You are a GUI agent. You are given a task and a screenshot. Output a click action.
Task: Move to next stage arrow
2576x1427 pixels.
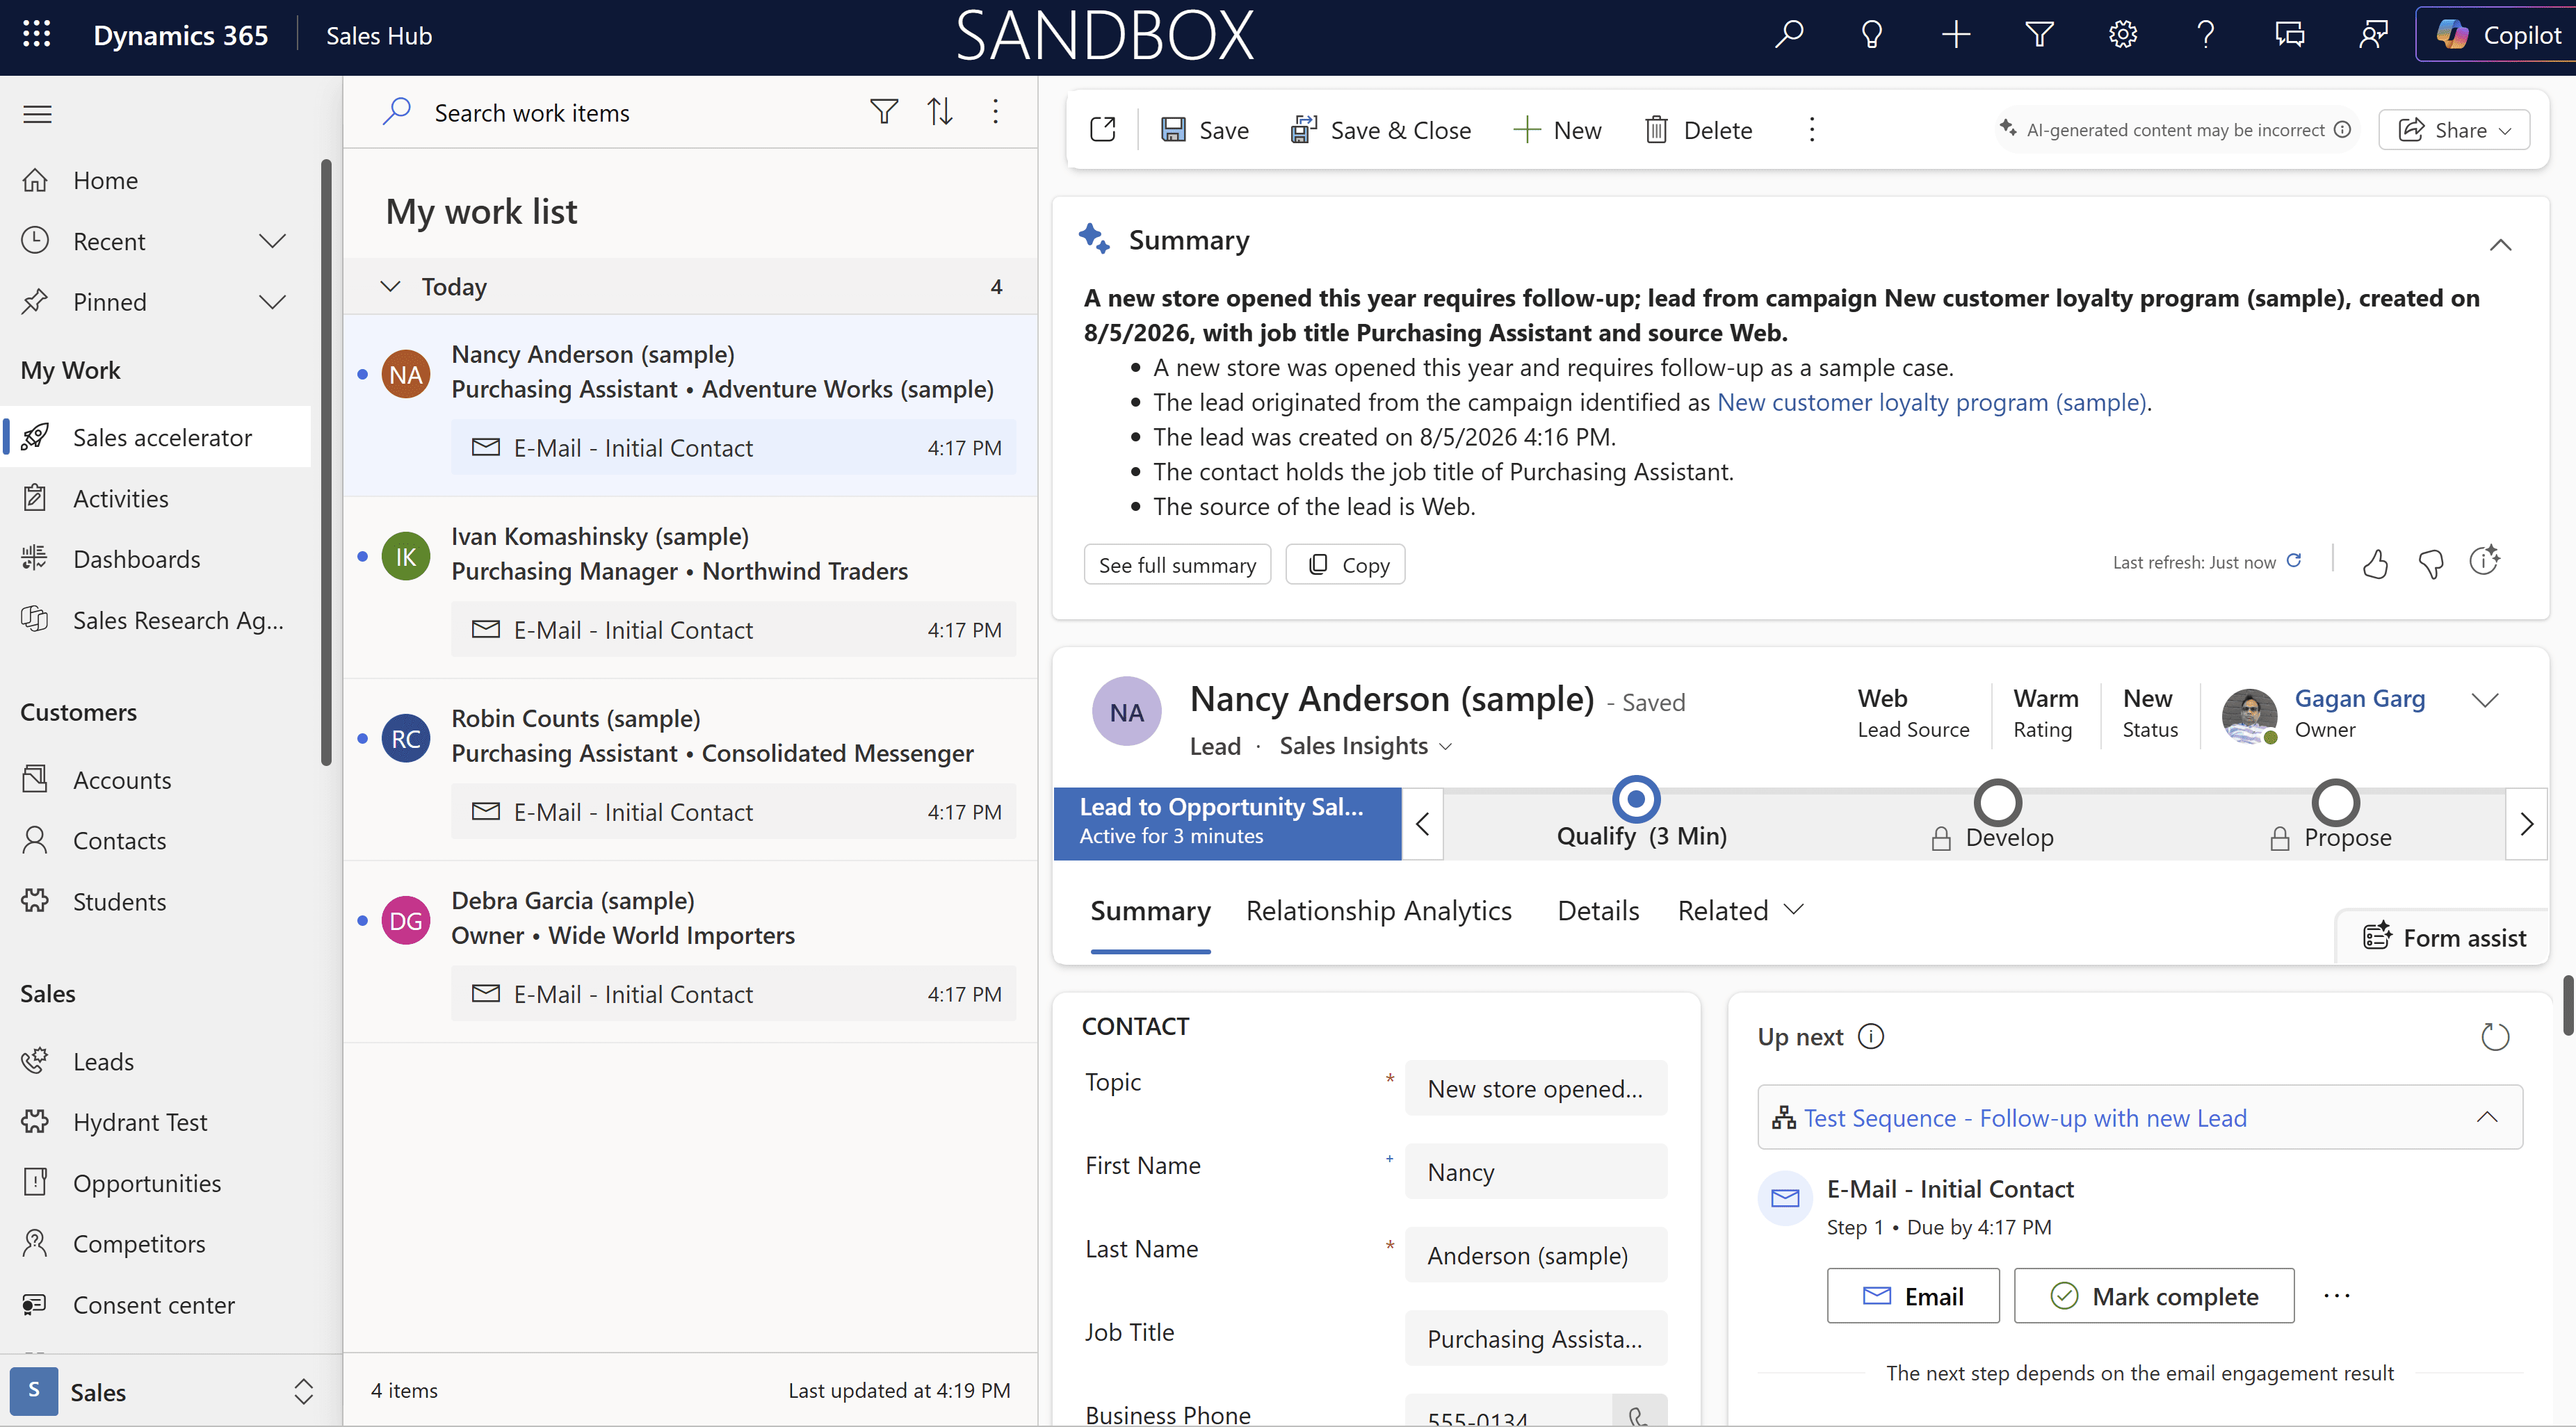click(2527, 824)
